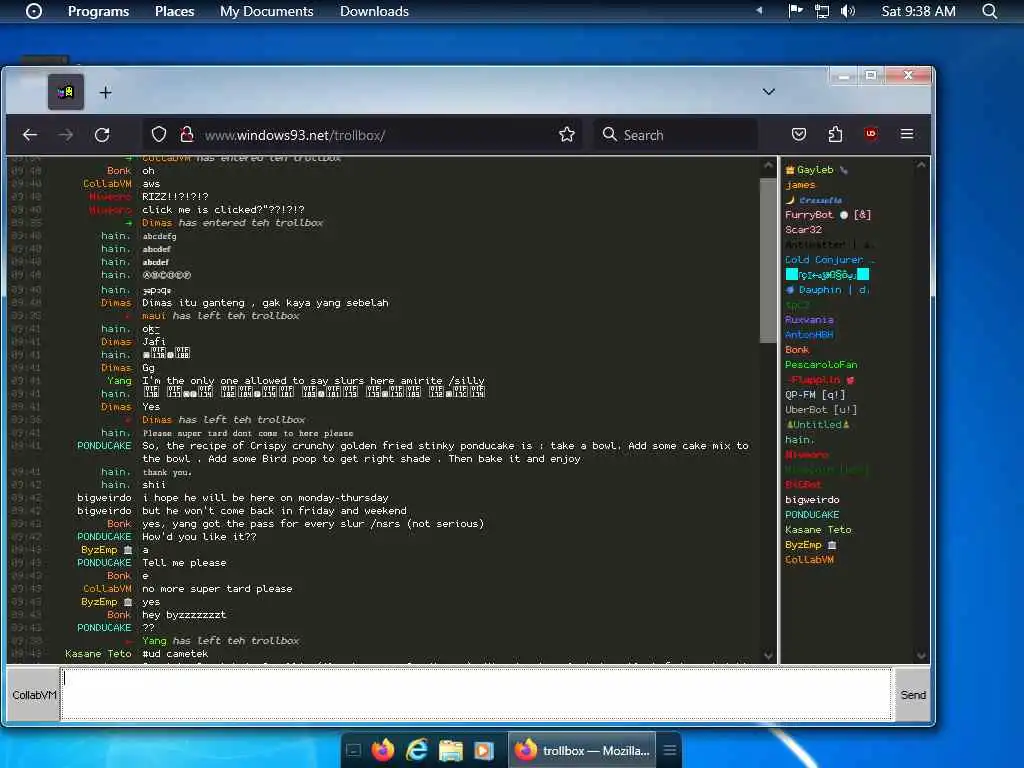Click the padlock site security icon
Viewport: 1024px width, 768px height.
[187, 135]
